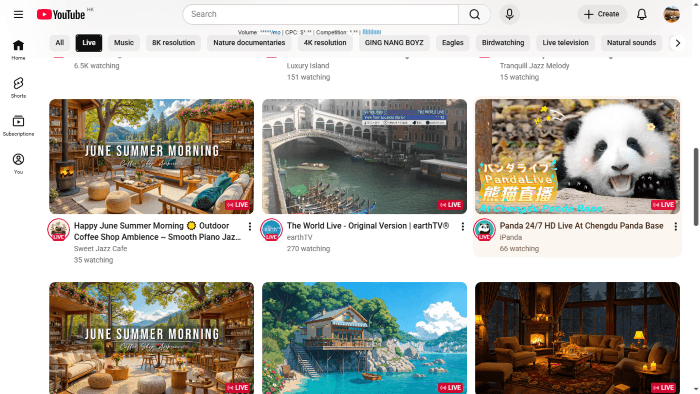Start voice search with microphone
This screenshot has height=394, width=700.
[509, 14]
